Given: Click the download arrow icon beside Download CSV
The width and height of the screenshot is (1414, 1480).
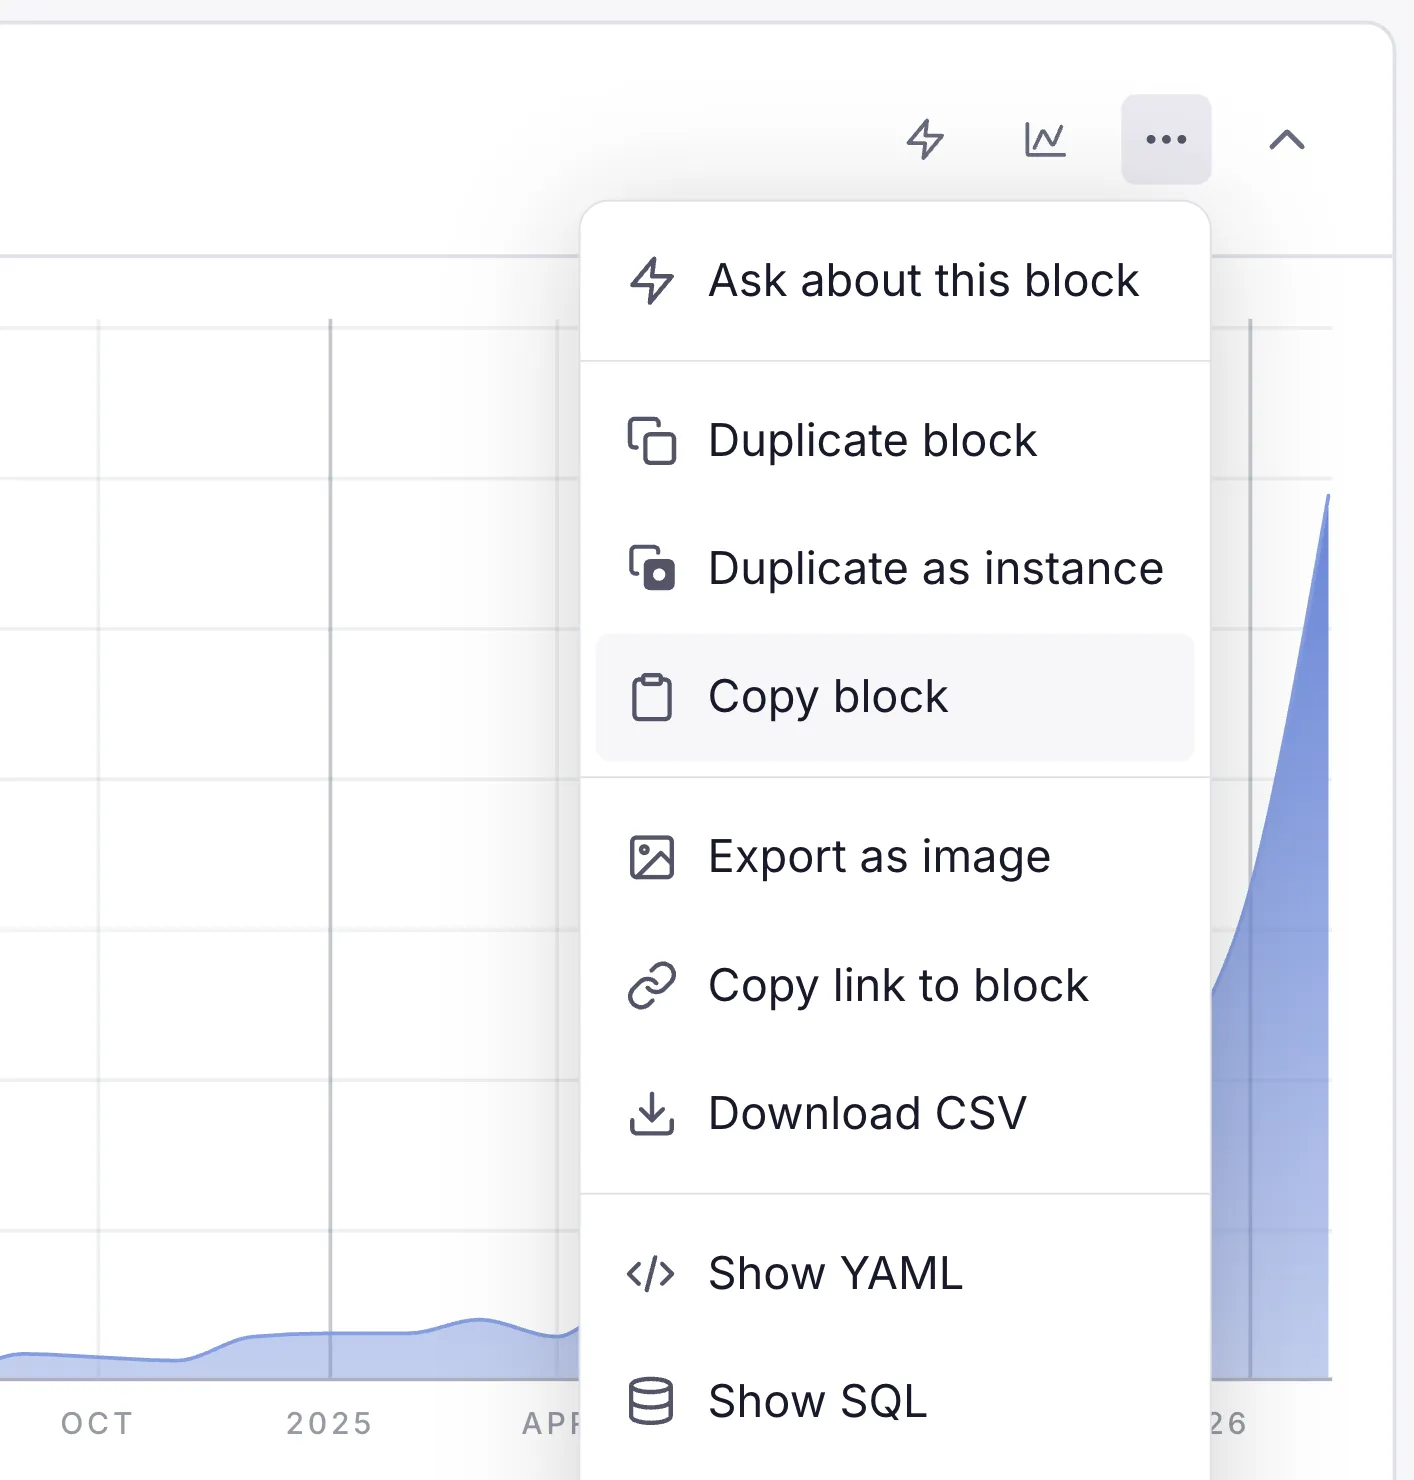Looking at the screenshot, I should pyautogui.click(x=652, y=1113).
